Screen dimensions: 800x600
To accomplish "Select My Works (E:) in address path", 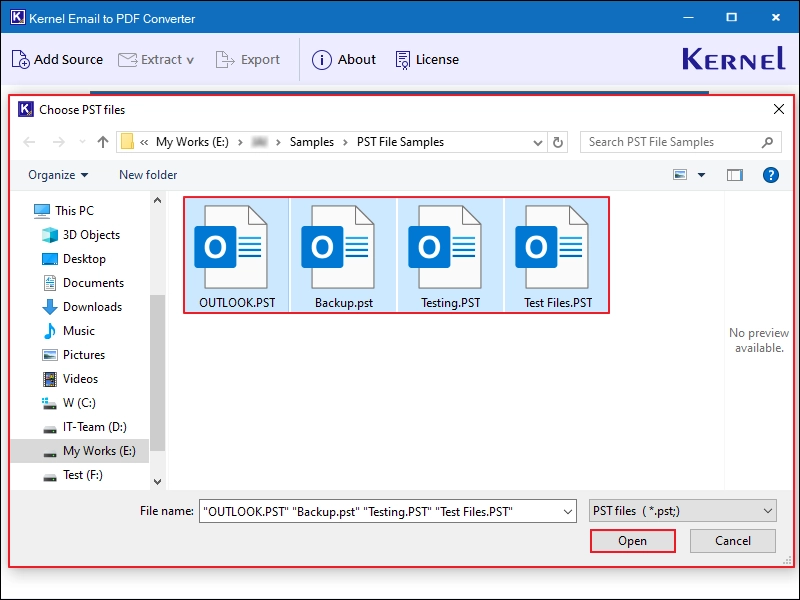I will 192,142.
